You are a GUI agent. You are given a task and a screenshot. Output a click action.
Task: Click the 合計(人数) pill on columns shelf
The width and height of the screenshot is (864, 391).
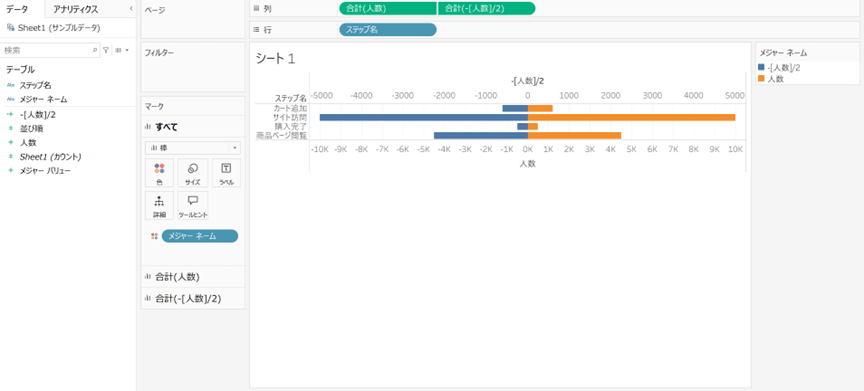point(388,8)
